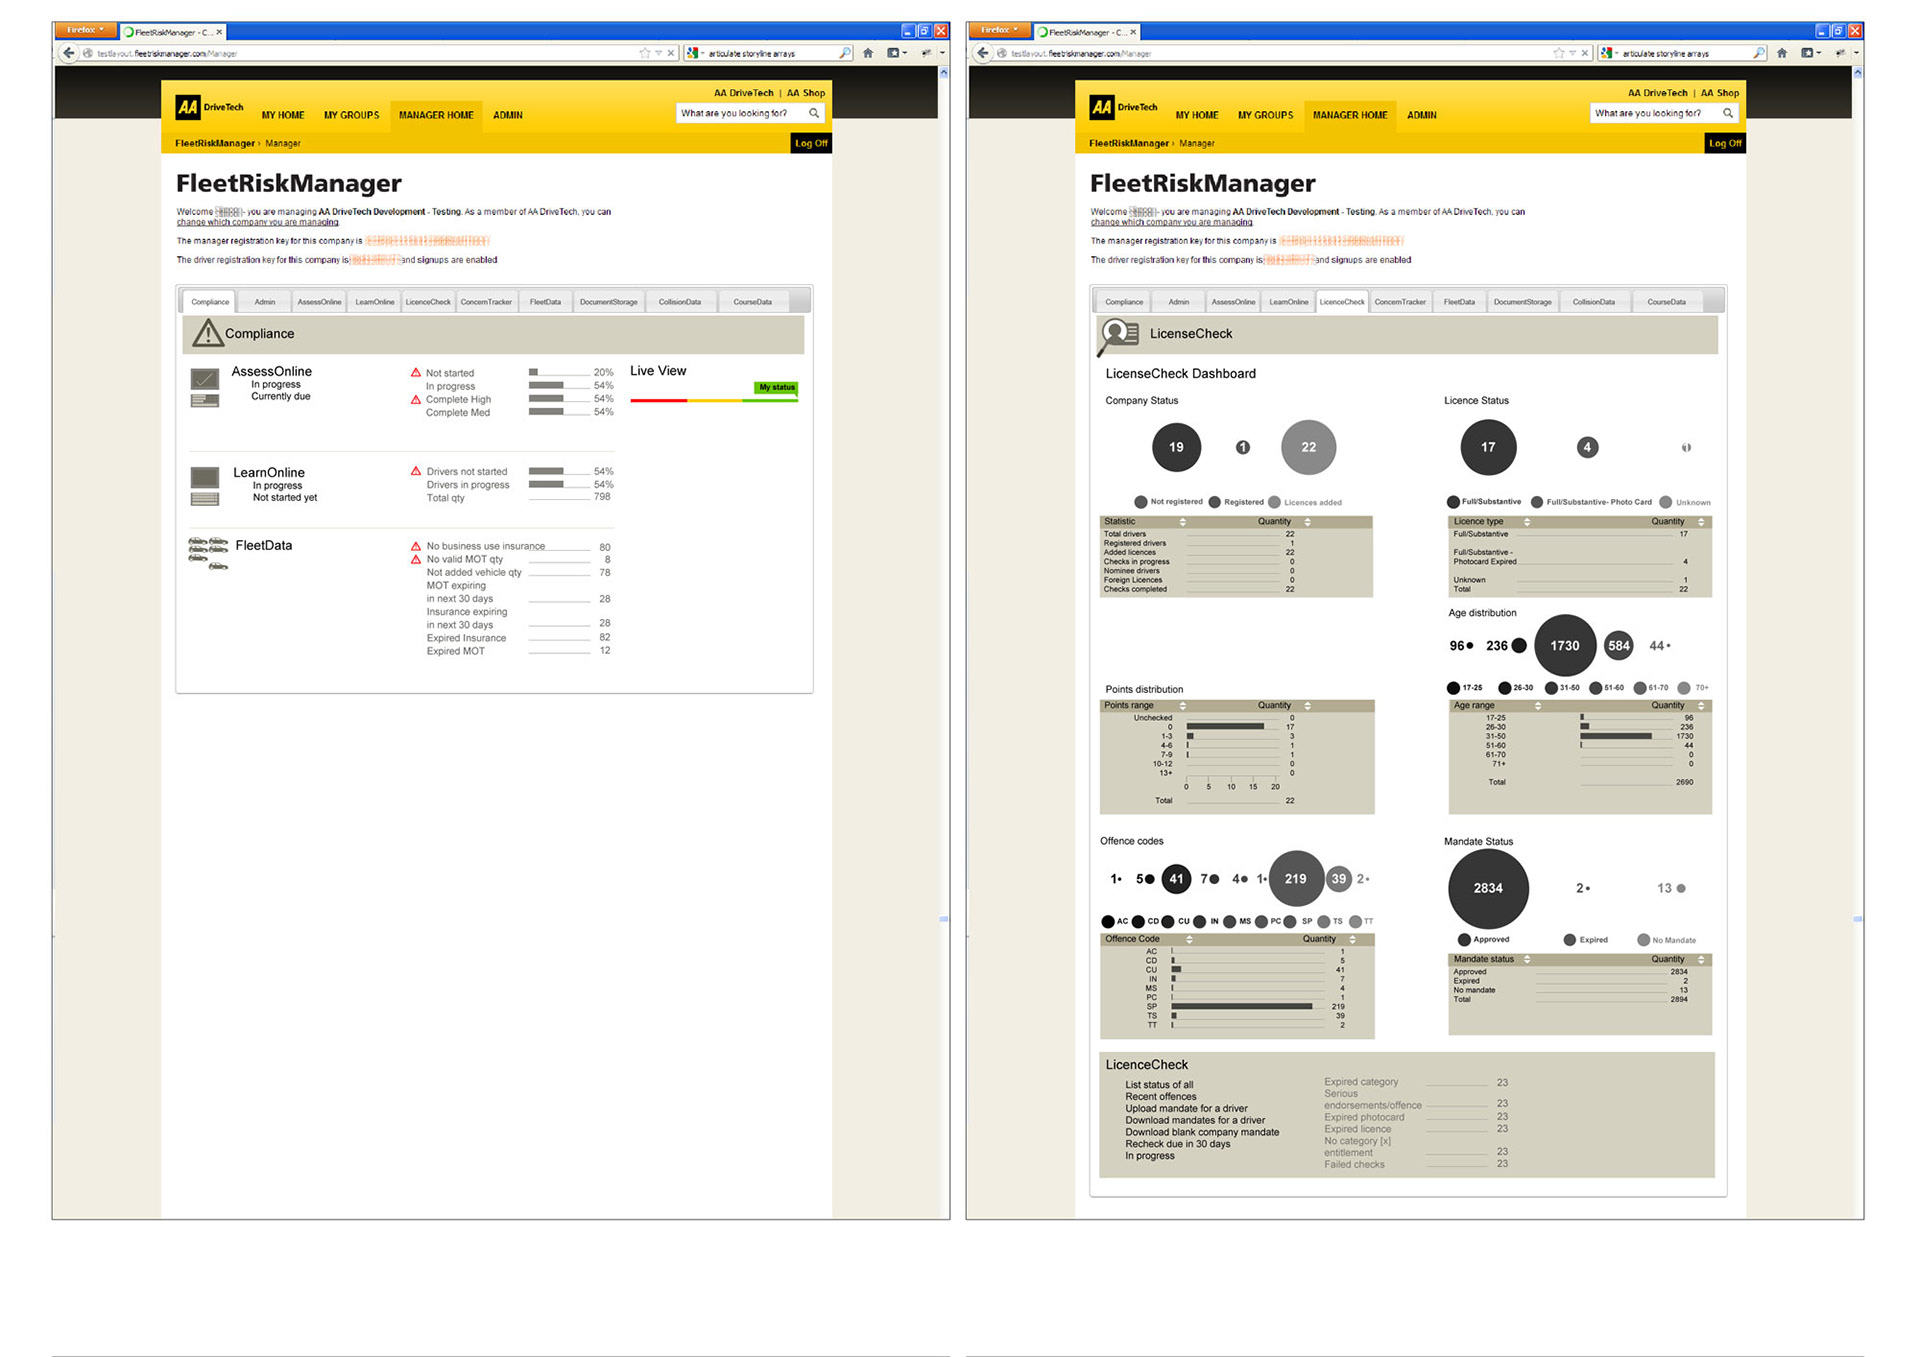Click the 1730 age distribution bubble

[1564, 646]
